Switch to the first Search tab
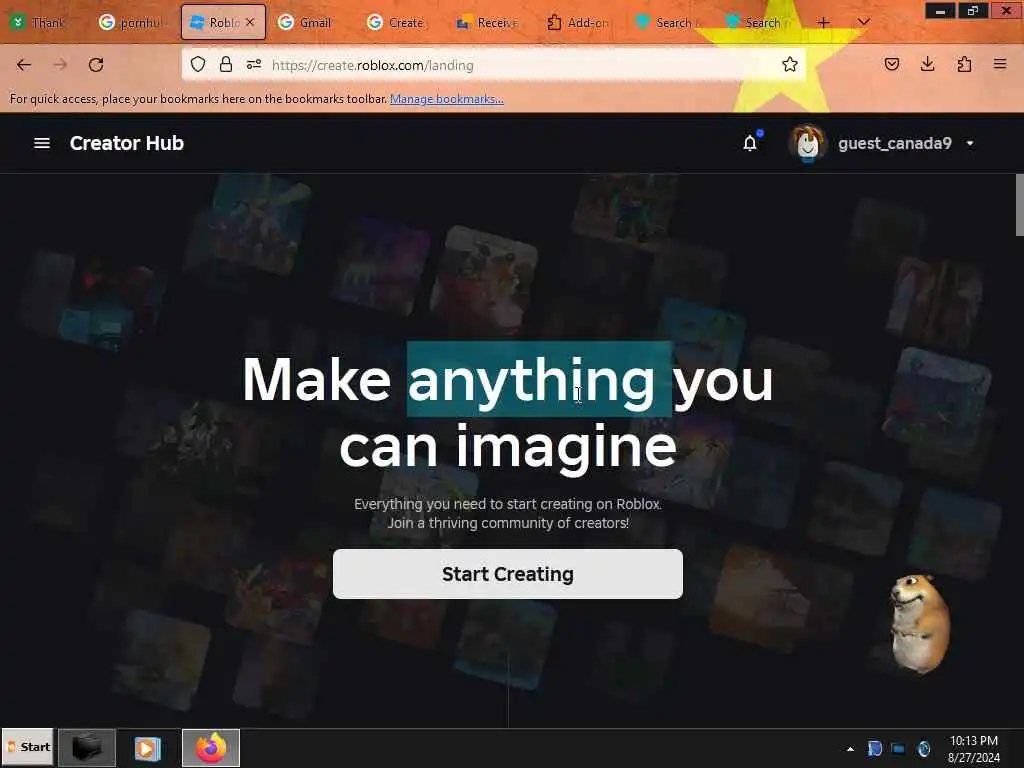1024x768 pixels. 670,22
